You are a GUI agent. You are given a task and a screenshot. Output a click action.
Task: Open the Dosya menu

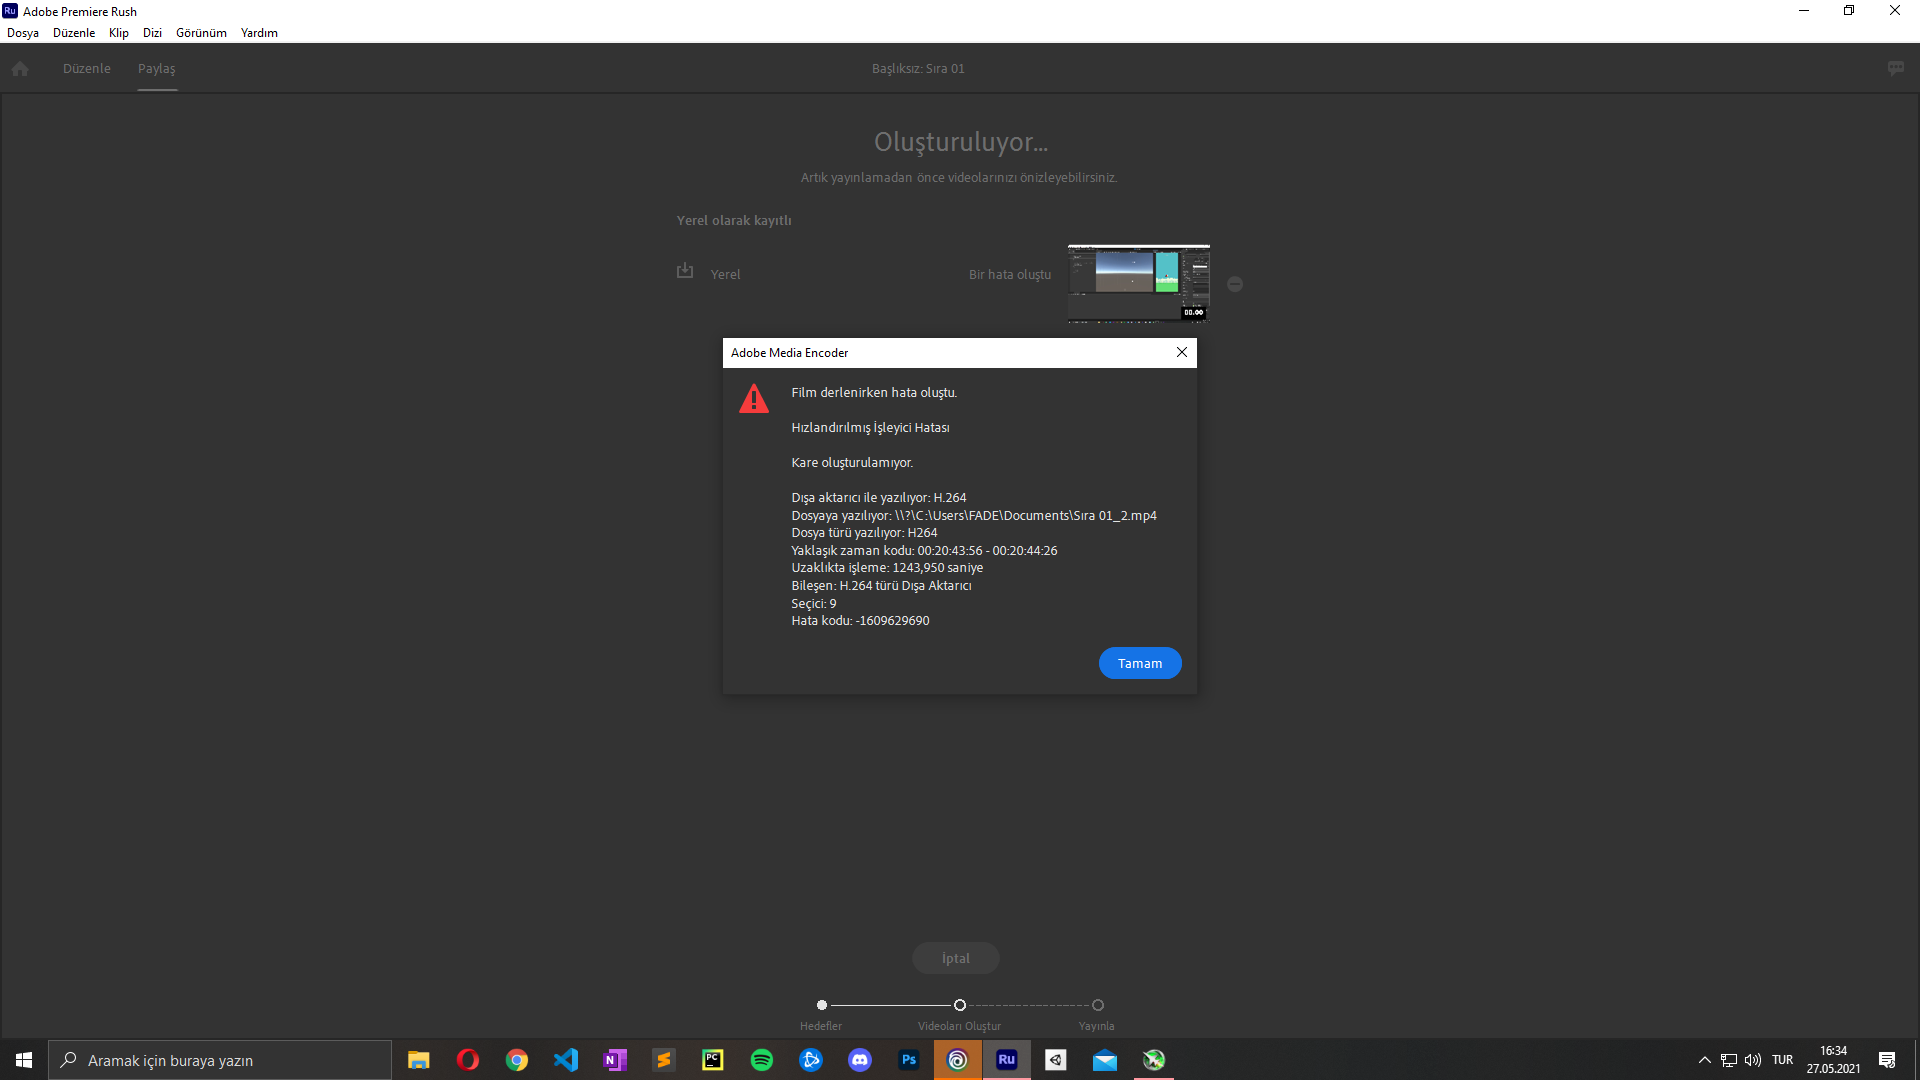[x=23, y=33]
